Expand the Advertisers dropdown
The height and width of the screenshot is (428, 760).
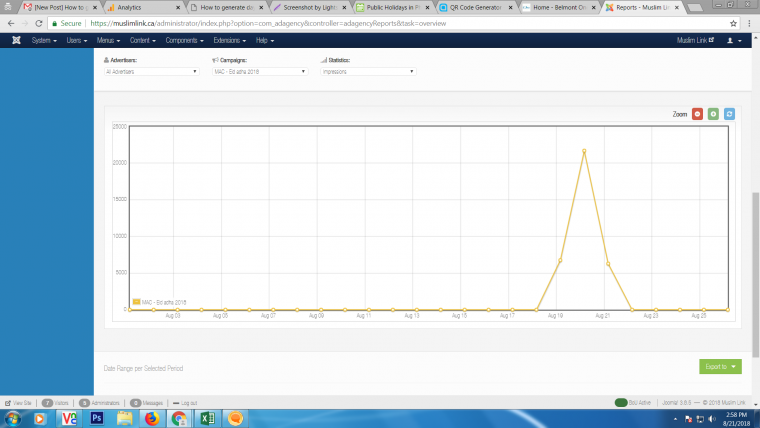[151, 71]
